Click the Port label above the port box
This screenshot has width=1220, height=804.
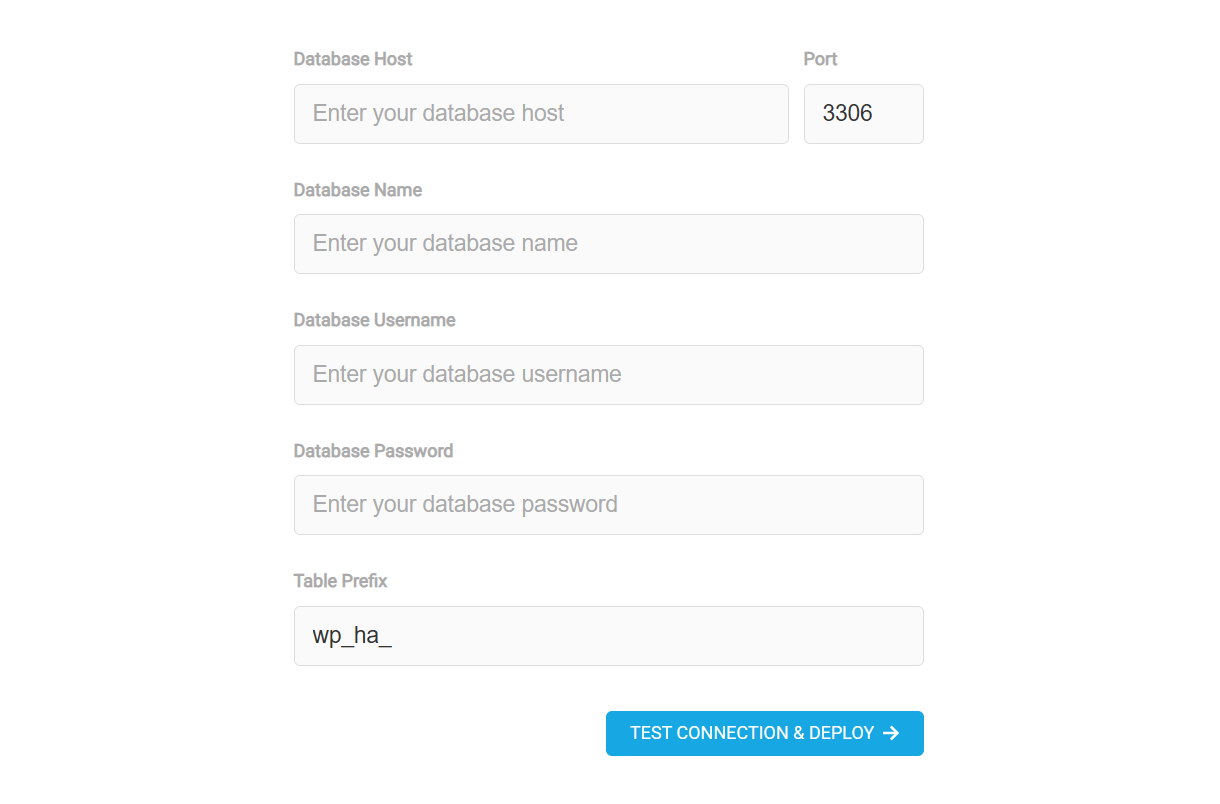coord(820,59)
